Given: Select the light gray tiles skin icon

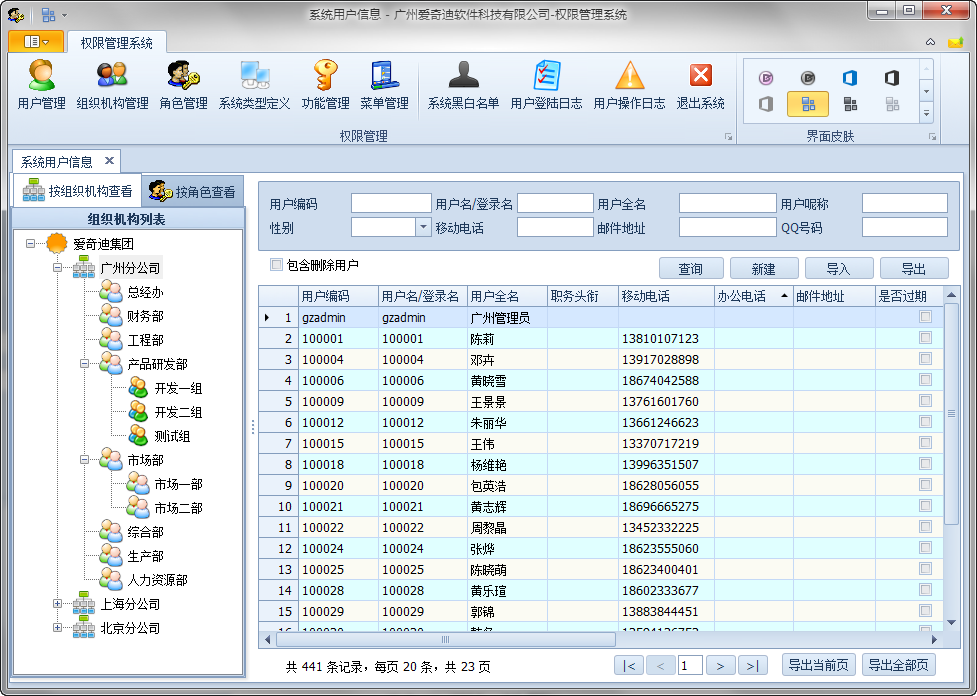Looking at the screenshot, I should pos(892,104).
